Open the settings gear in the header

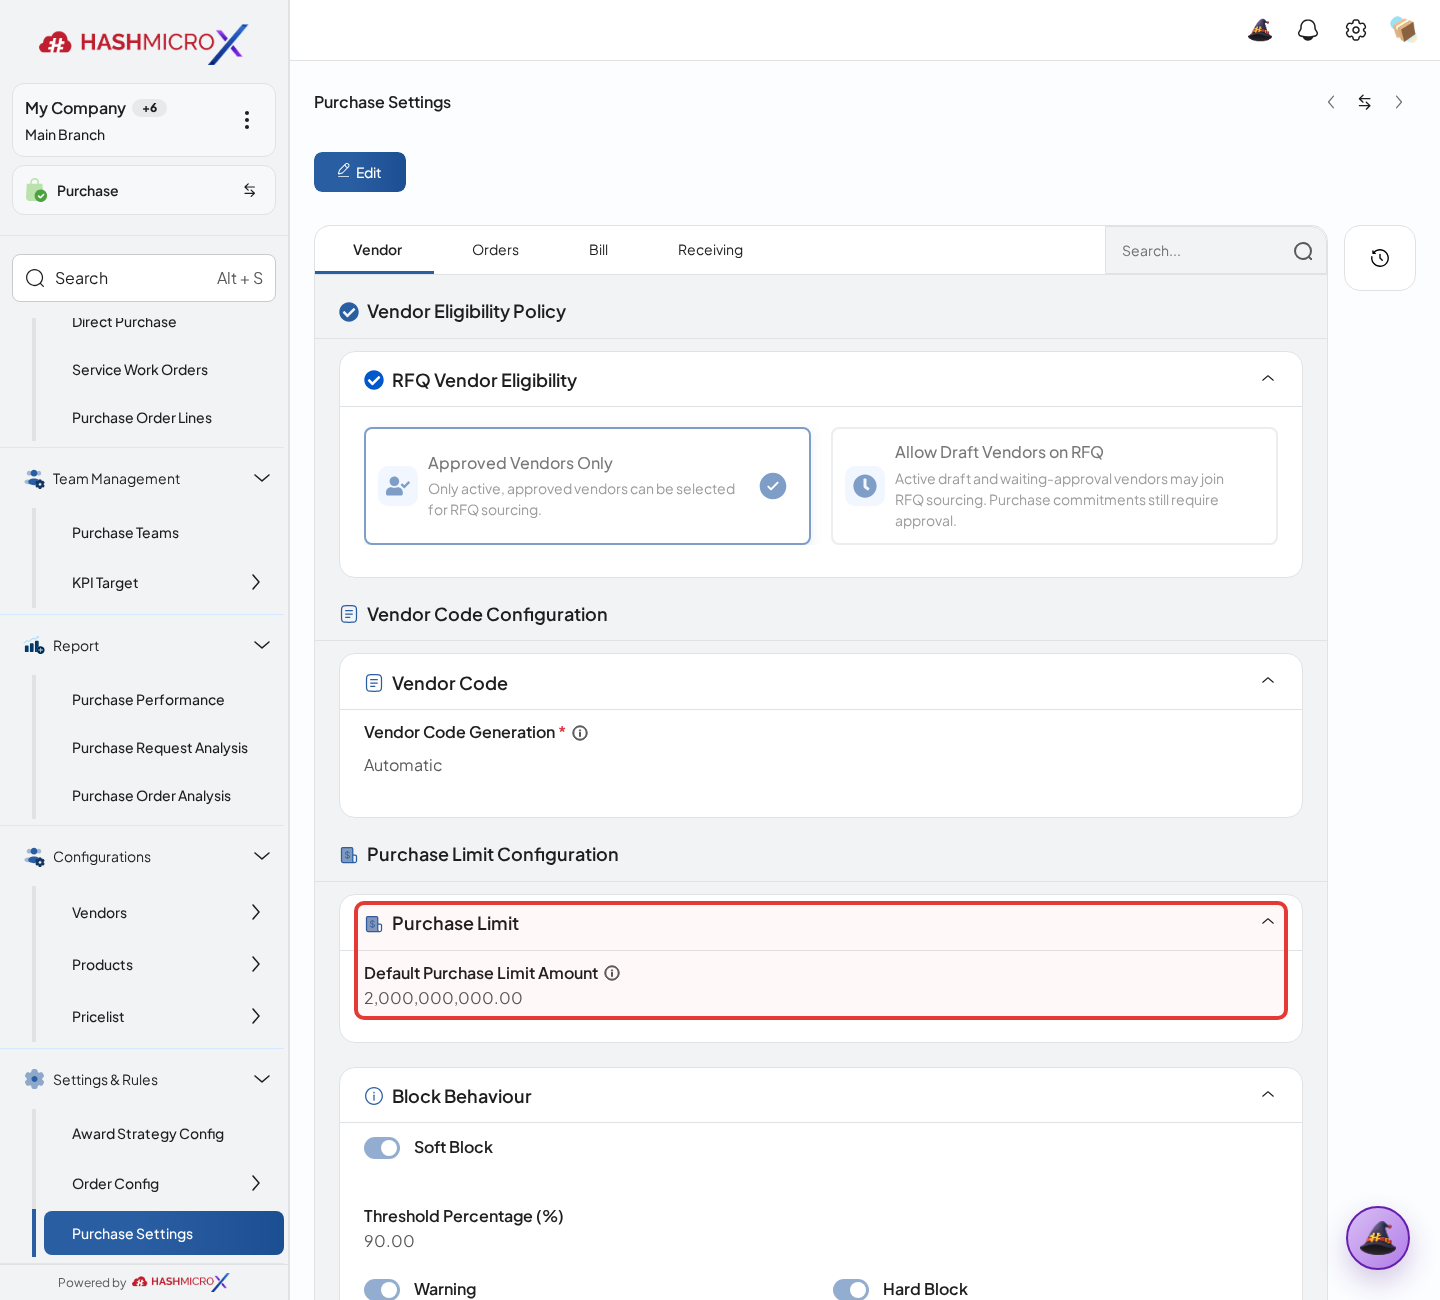click(x=1356, y=30)
